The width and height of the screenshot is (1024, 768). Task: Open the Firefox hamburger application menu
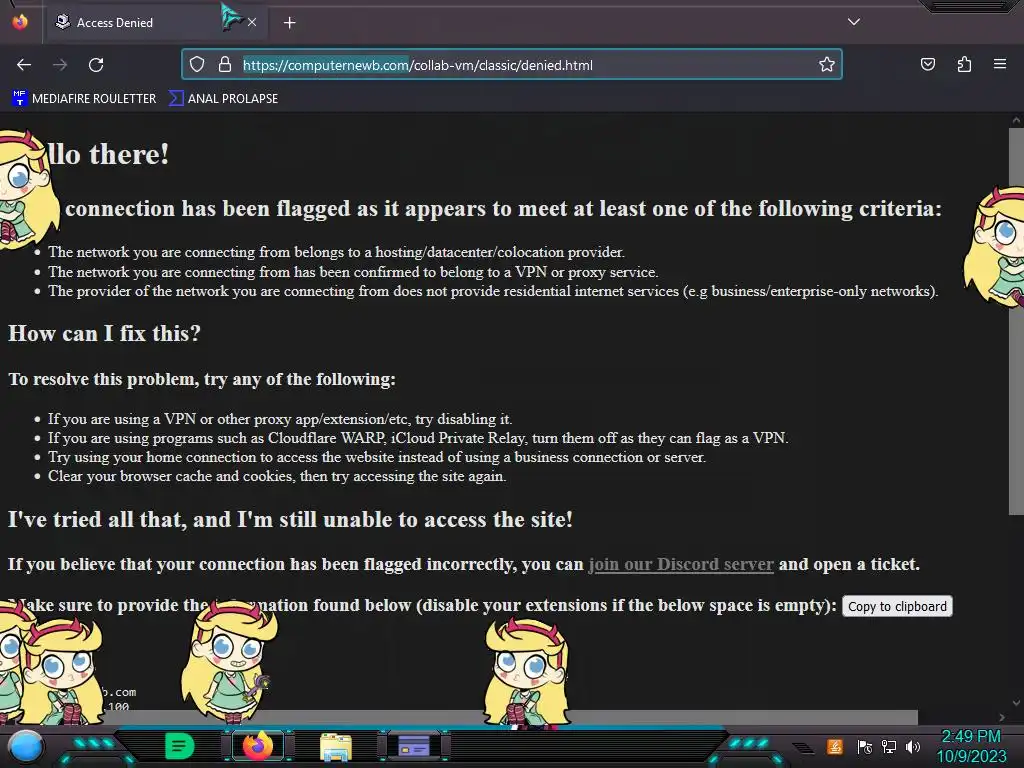point(1000,64)
